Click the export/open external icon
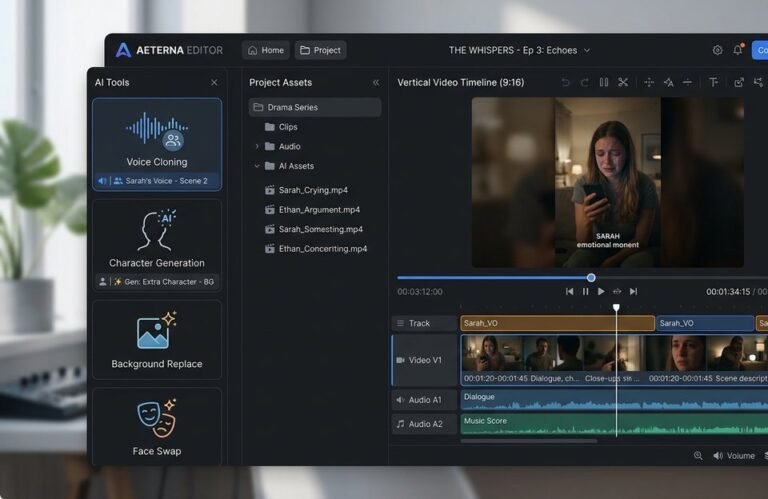The height and width of the screenshot is (499, 768). (x=739, y=82)
